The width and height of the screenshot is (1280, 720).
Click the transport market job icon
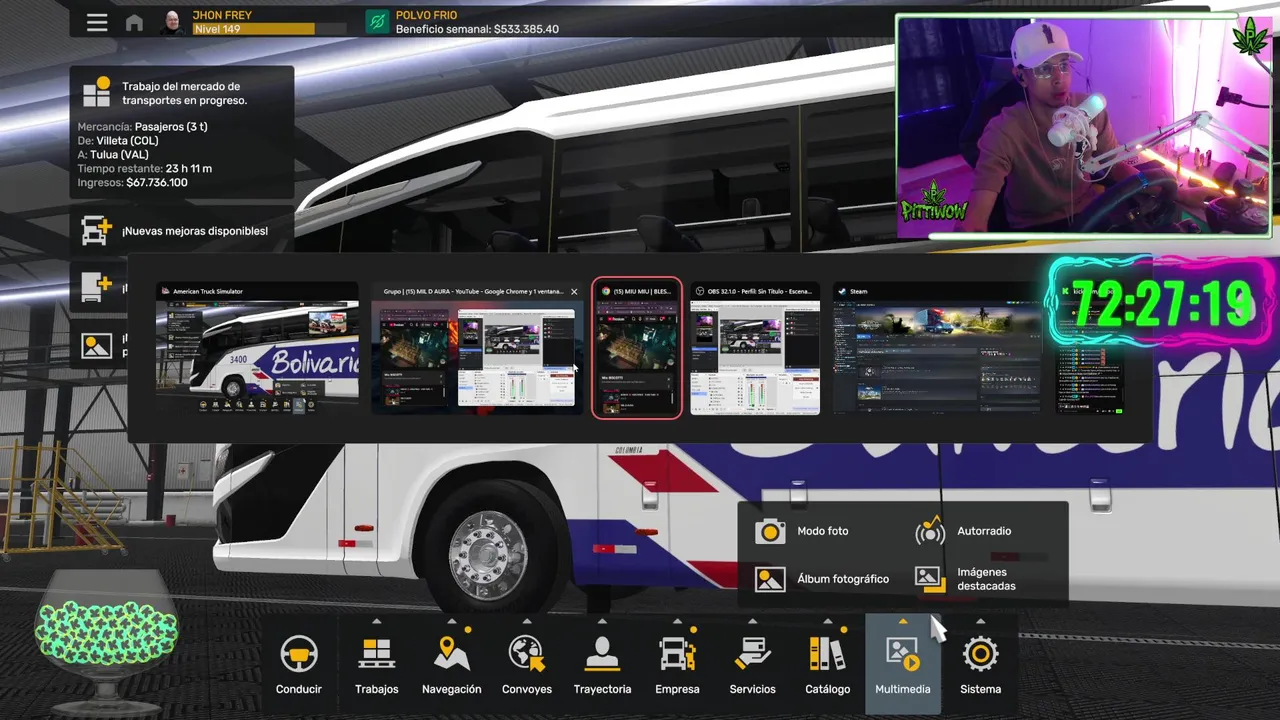(96, 92)
